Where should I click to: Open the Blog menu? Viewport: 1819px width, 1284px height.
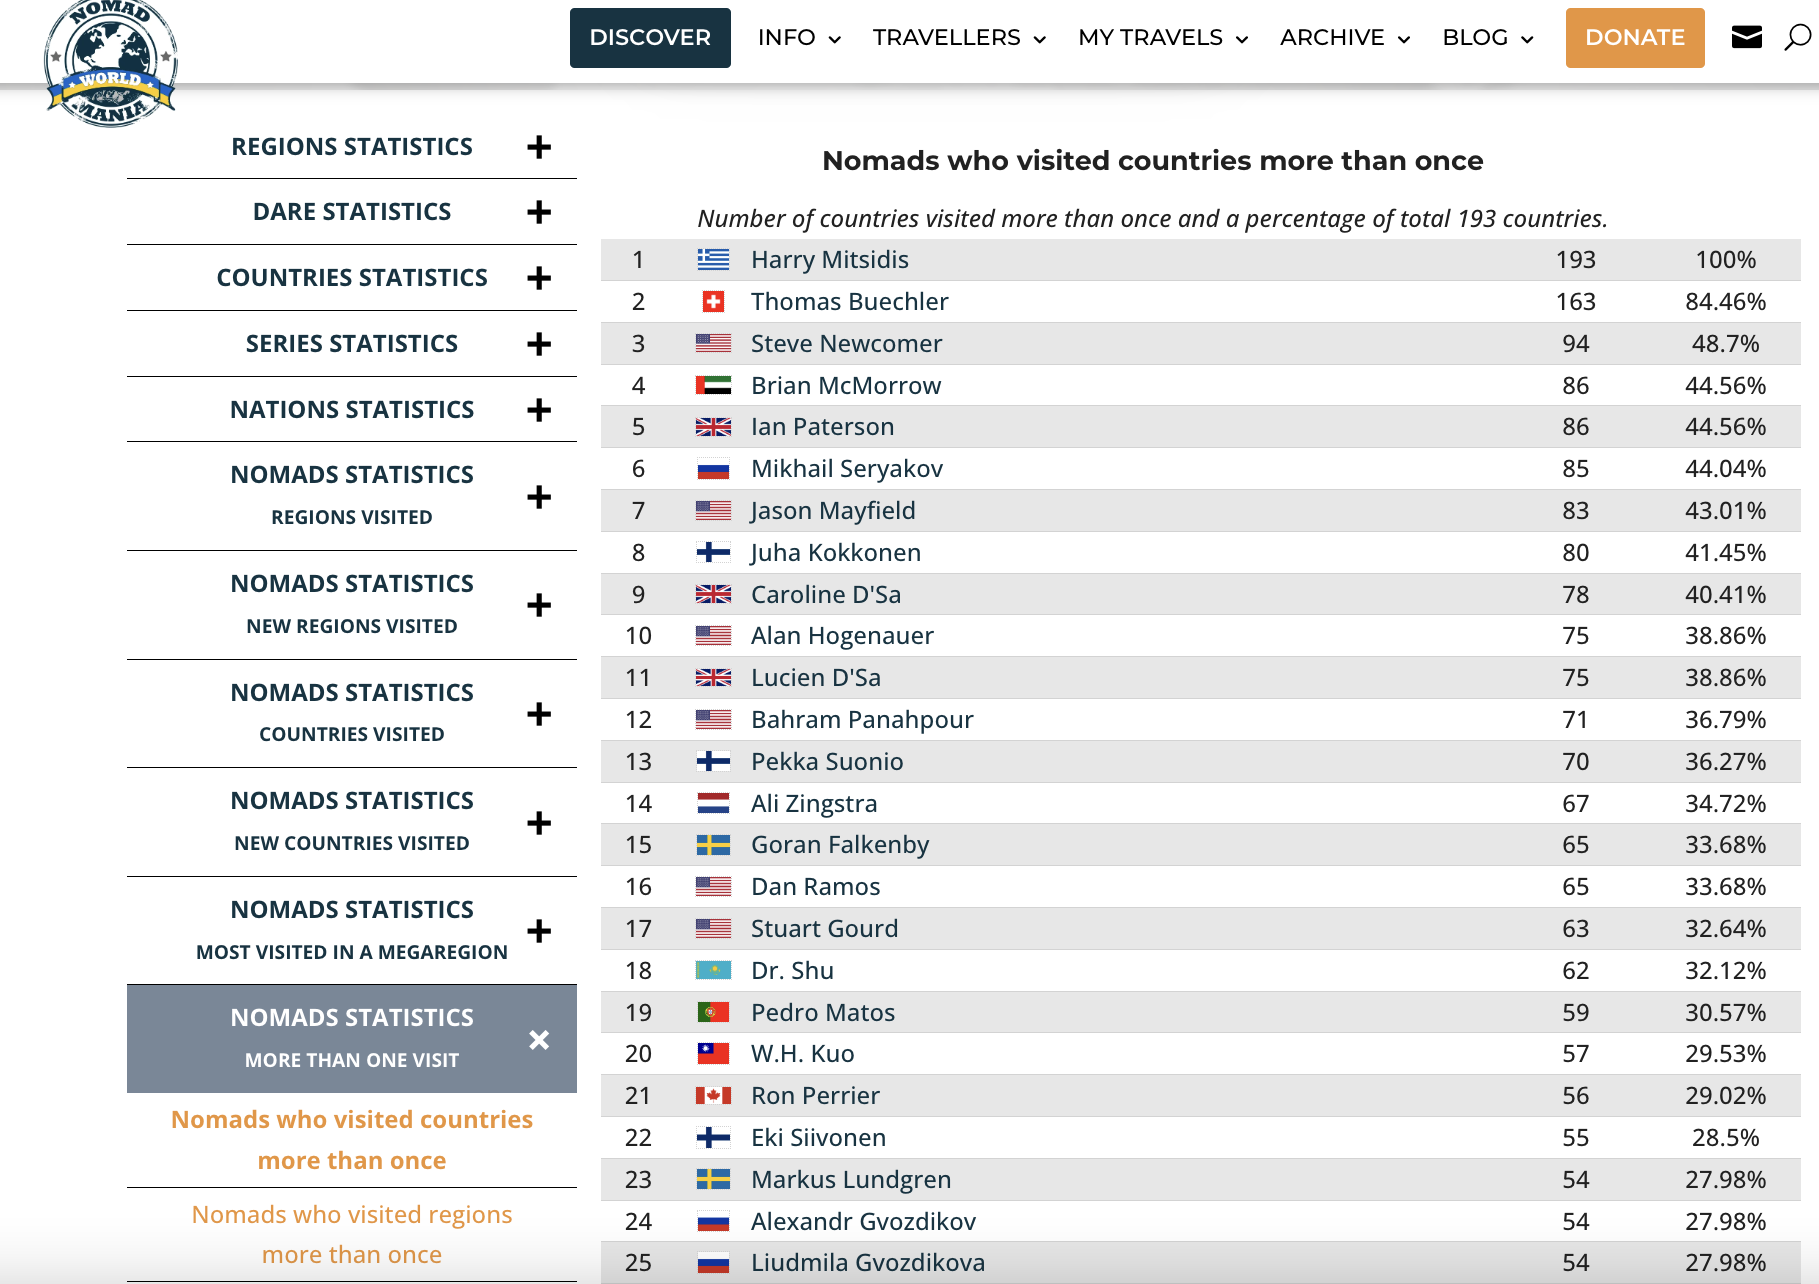(1487, 38)
